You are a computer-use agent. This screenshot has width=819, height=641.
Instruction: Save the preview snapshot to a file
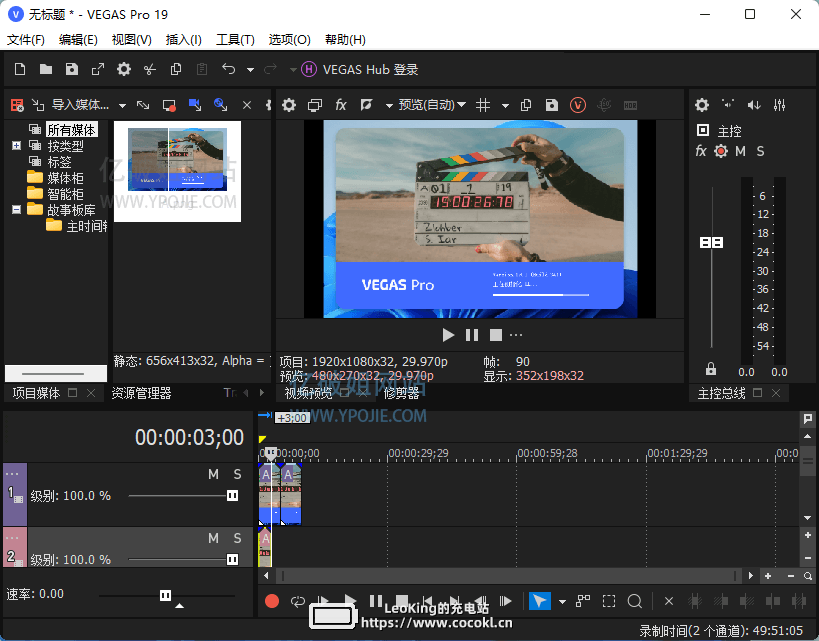(x=552, y=105)
